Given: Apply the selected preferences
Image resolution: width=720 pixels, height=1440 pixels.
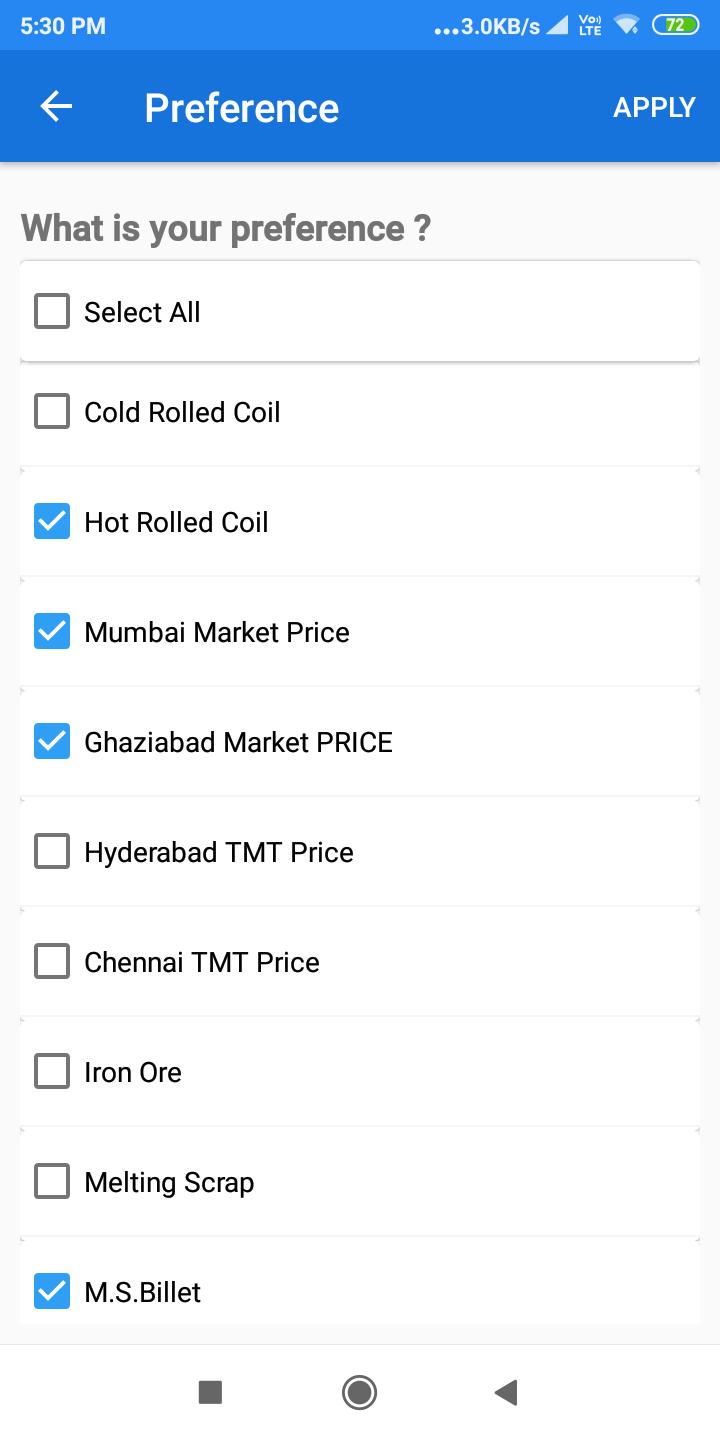Looking at the screenshot, I should click(654, 107).
